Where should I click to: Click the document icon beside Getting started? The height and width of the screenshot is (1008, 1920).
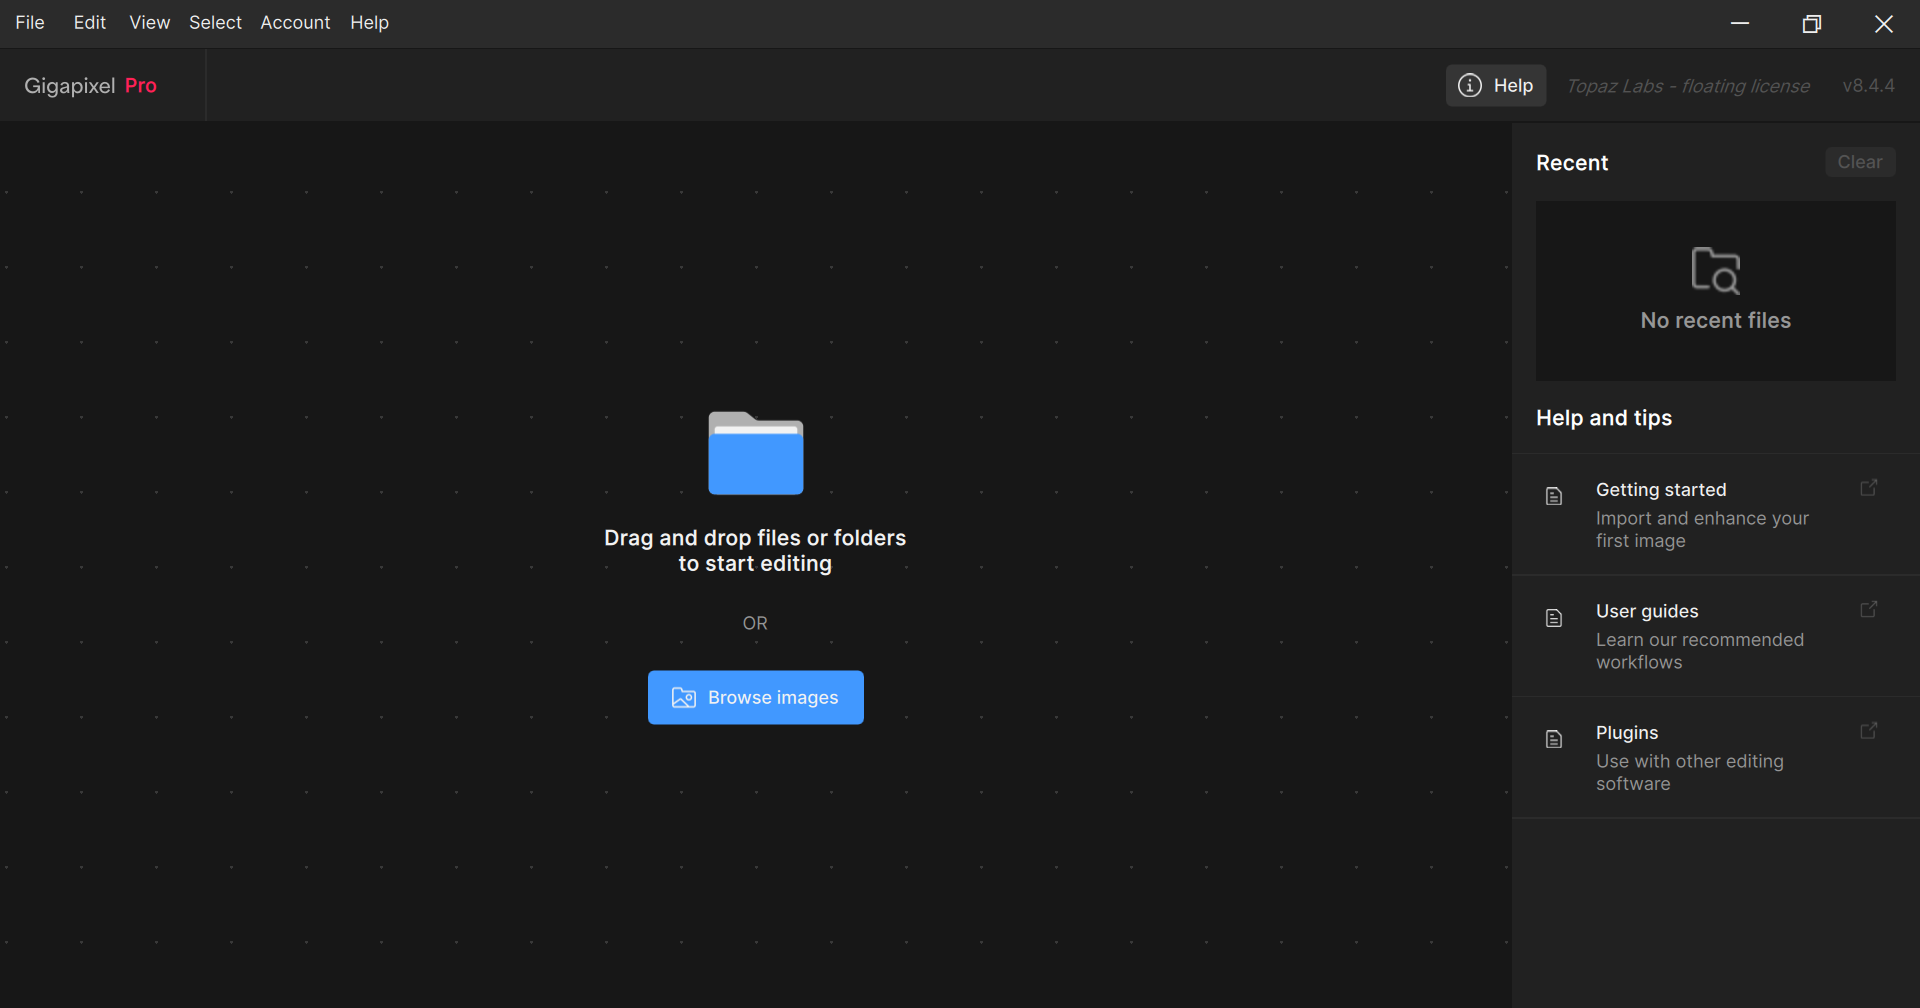[x=1554, y=496]
